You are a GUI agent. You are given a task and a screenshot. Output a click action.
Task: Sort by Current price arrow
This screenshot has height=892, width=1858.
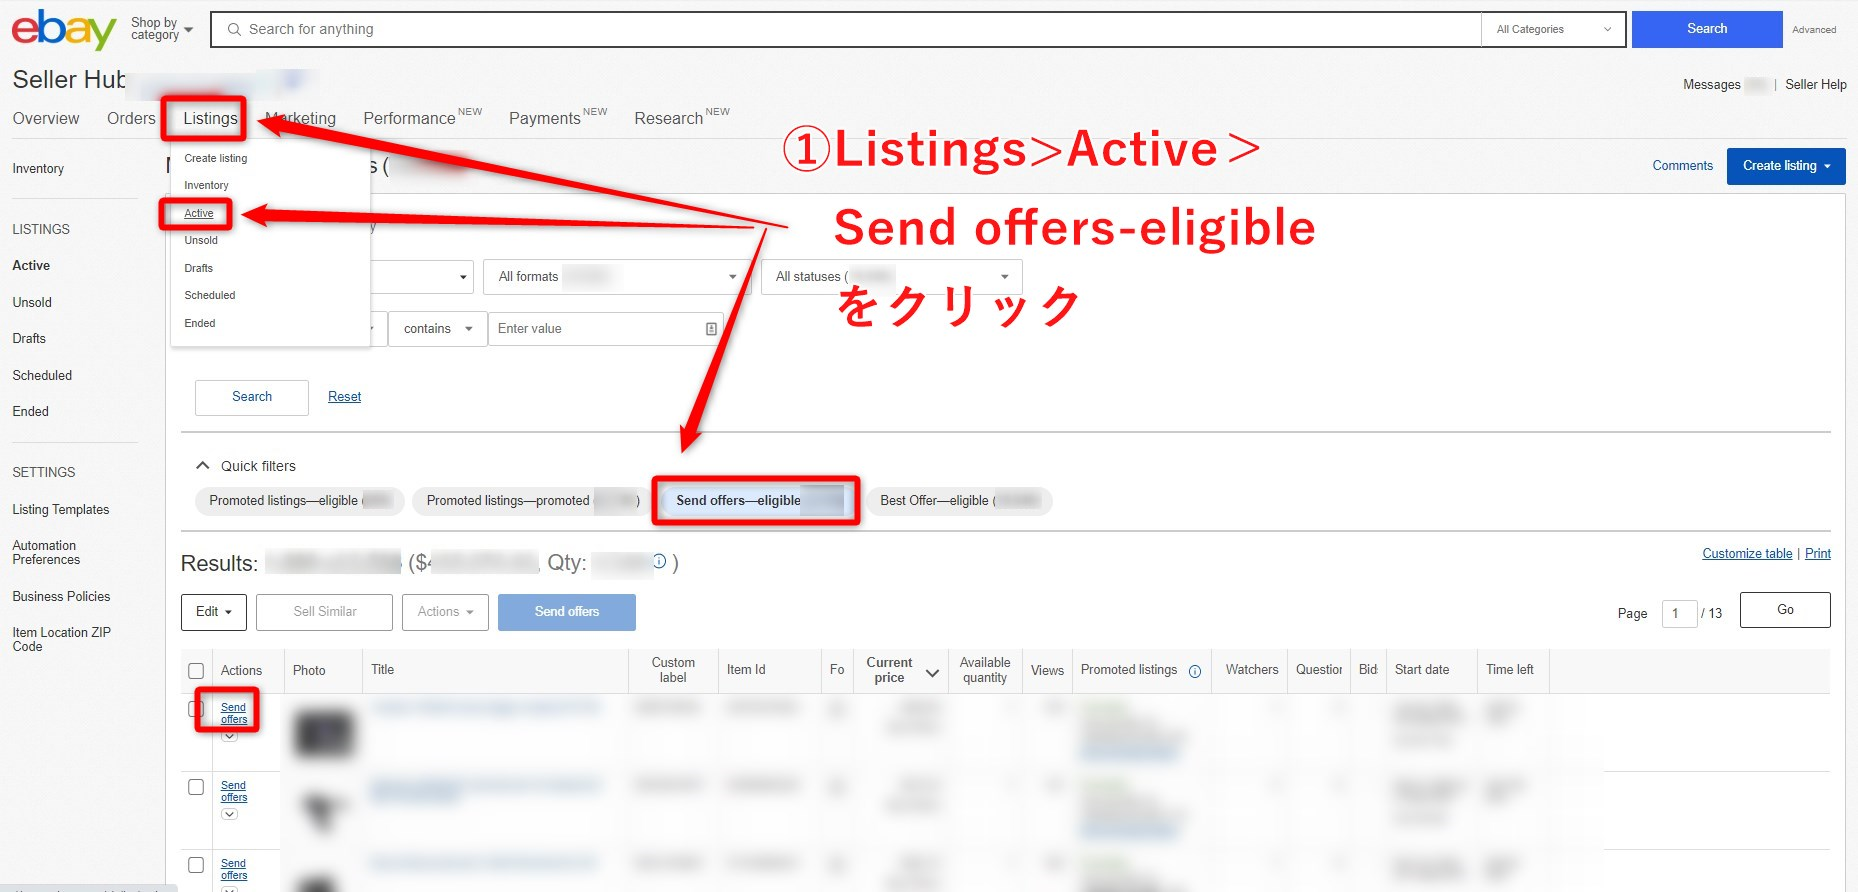[932, 673]
